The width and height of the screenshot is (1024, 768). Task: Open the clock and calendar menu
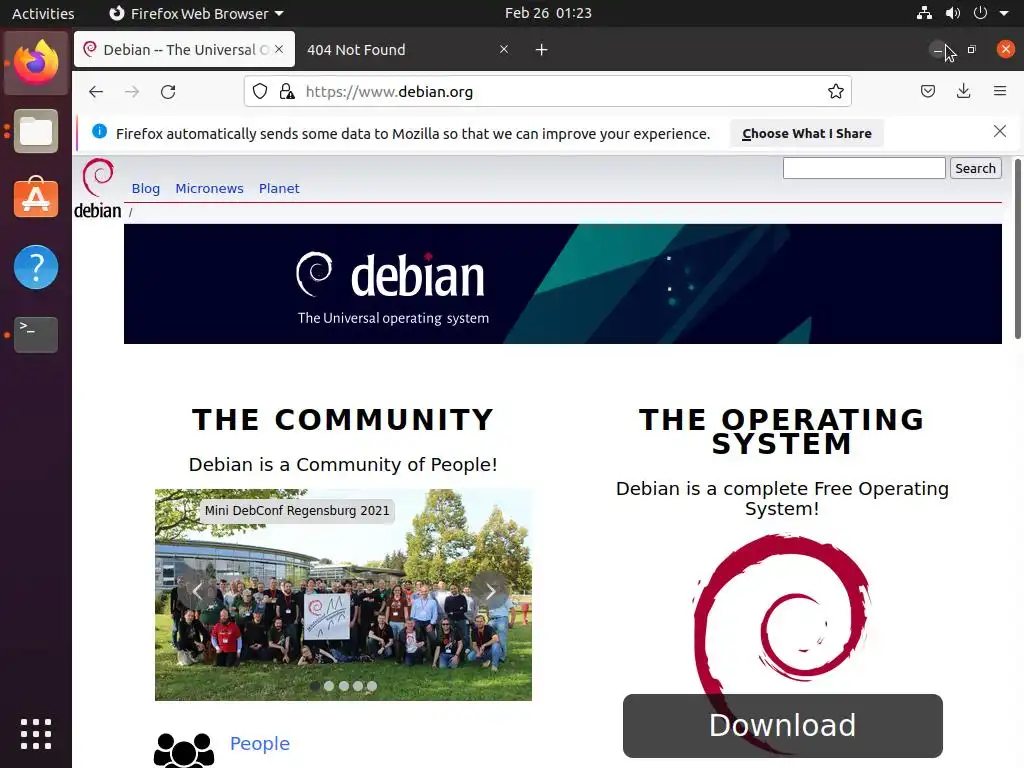tap(548, 13)
